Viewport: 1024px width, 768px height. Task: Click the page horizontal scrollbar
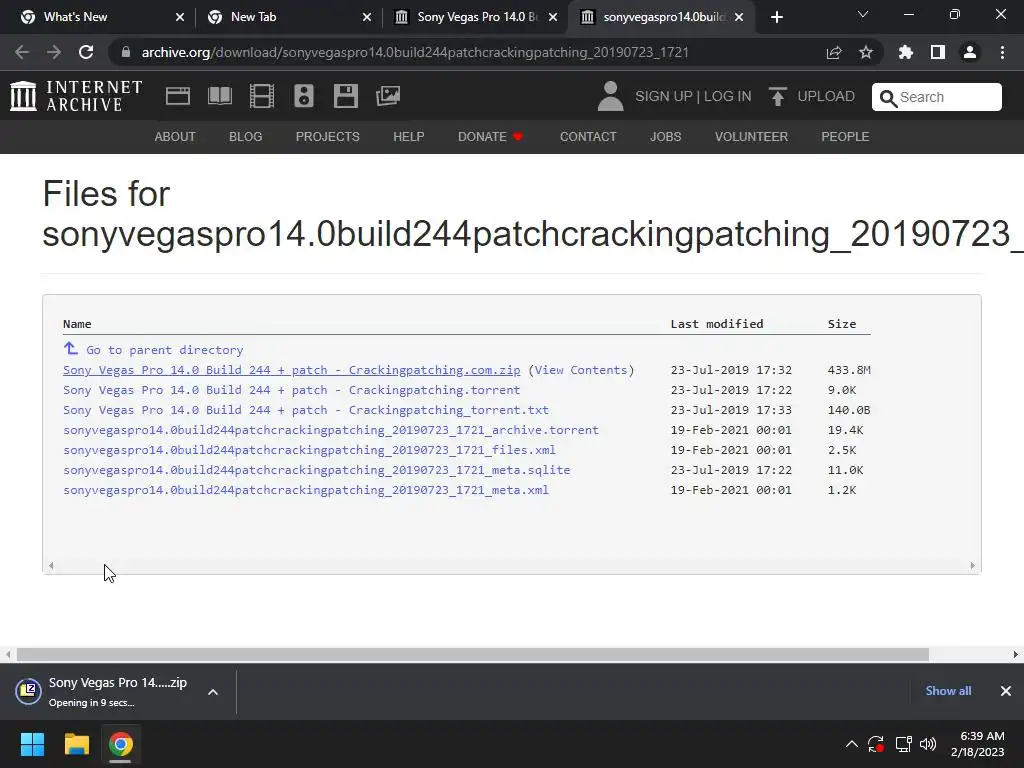click(472, 654)
